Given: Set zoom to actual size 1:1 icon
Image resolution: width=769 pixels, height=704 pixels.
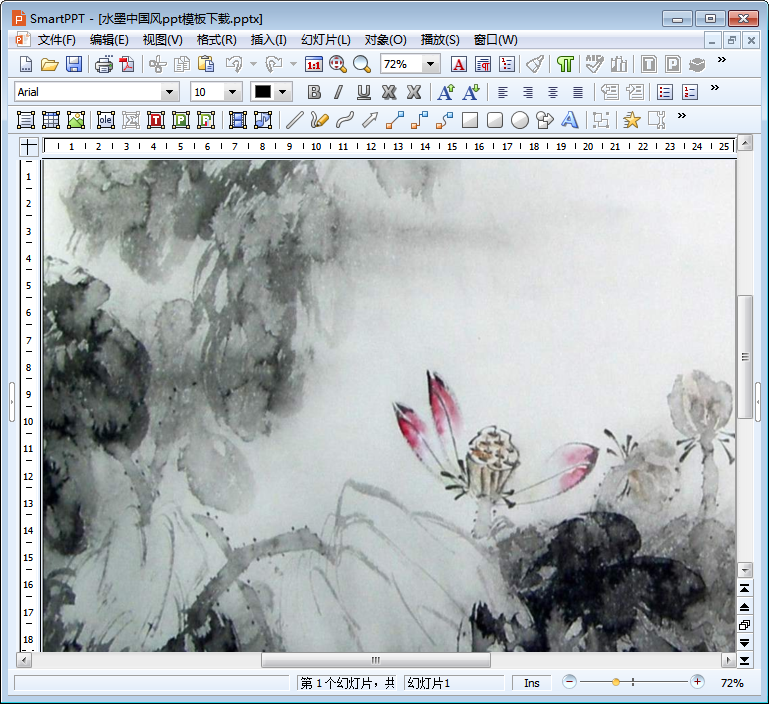Looking at the screenshot, I should tap(313, 64).
